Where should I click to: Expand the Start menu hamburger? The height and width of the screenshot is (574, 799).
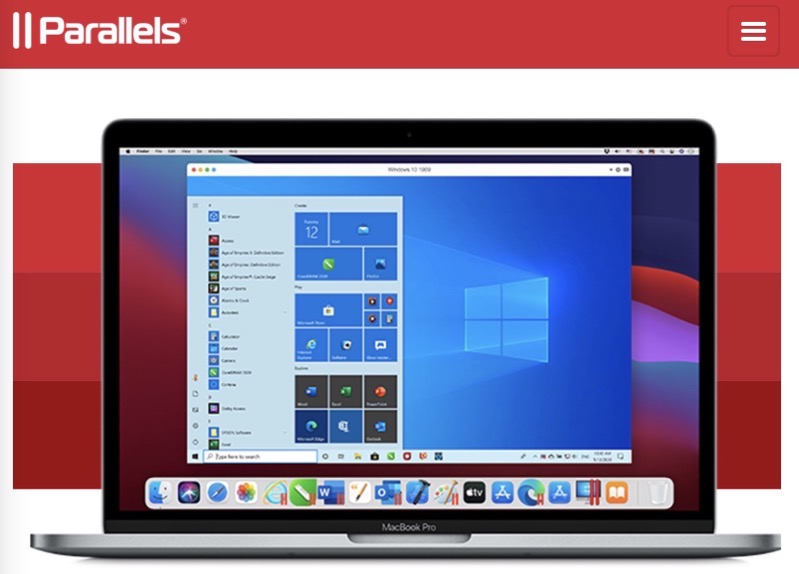[196, 205]
